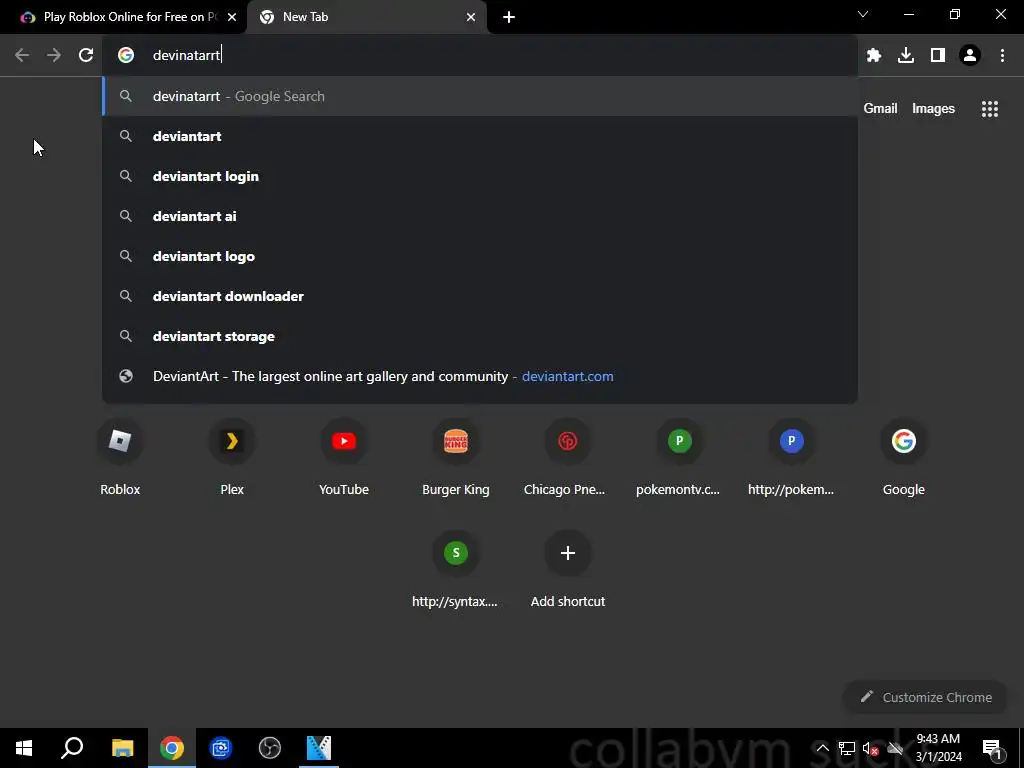1024x768 pixels.
Task: Click the Chrome taskbar icon
Action: [172, 748]
